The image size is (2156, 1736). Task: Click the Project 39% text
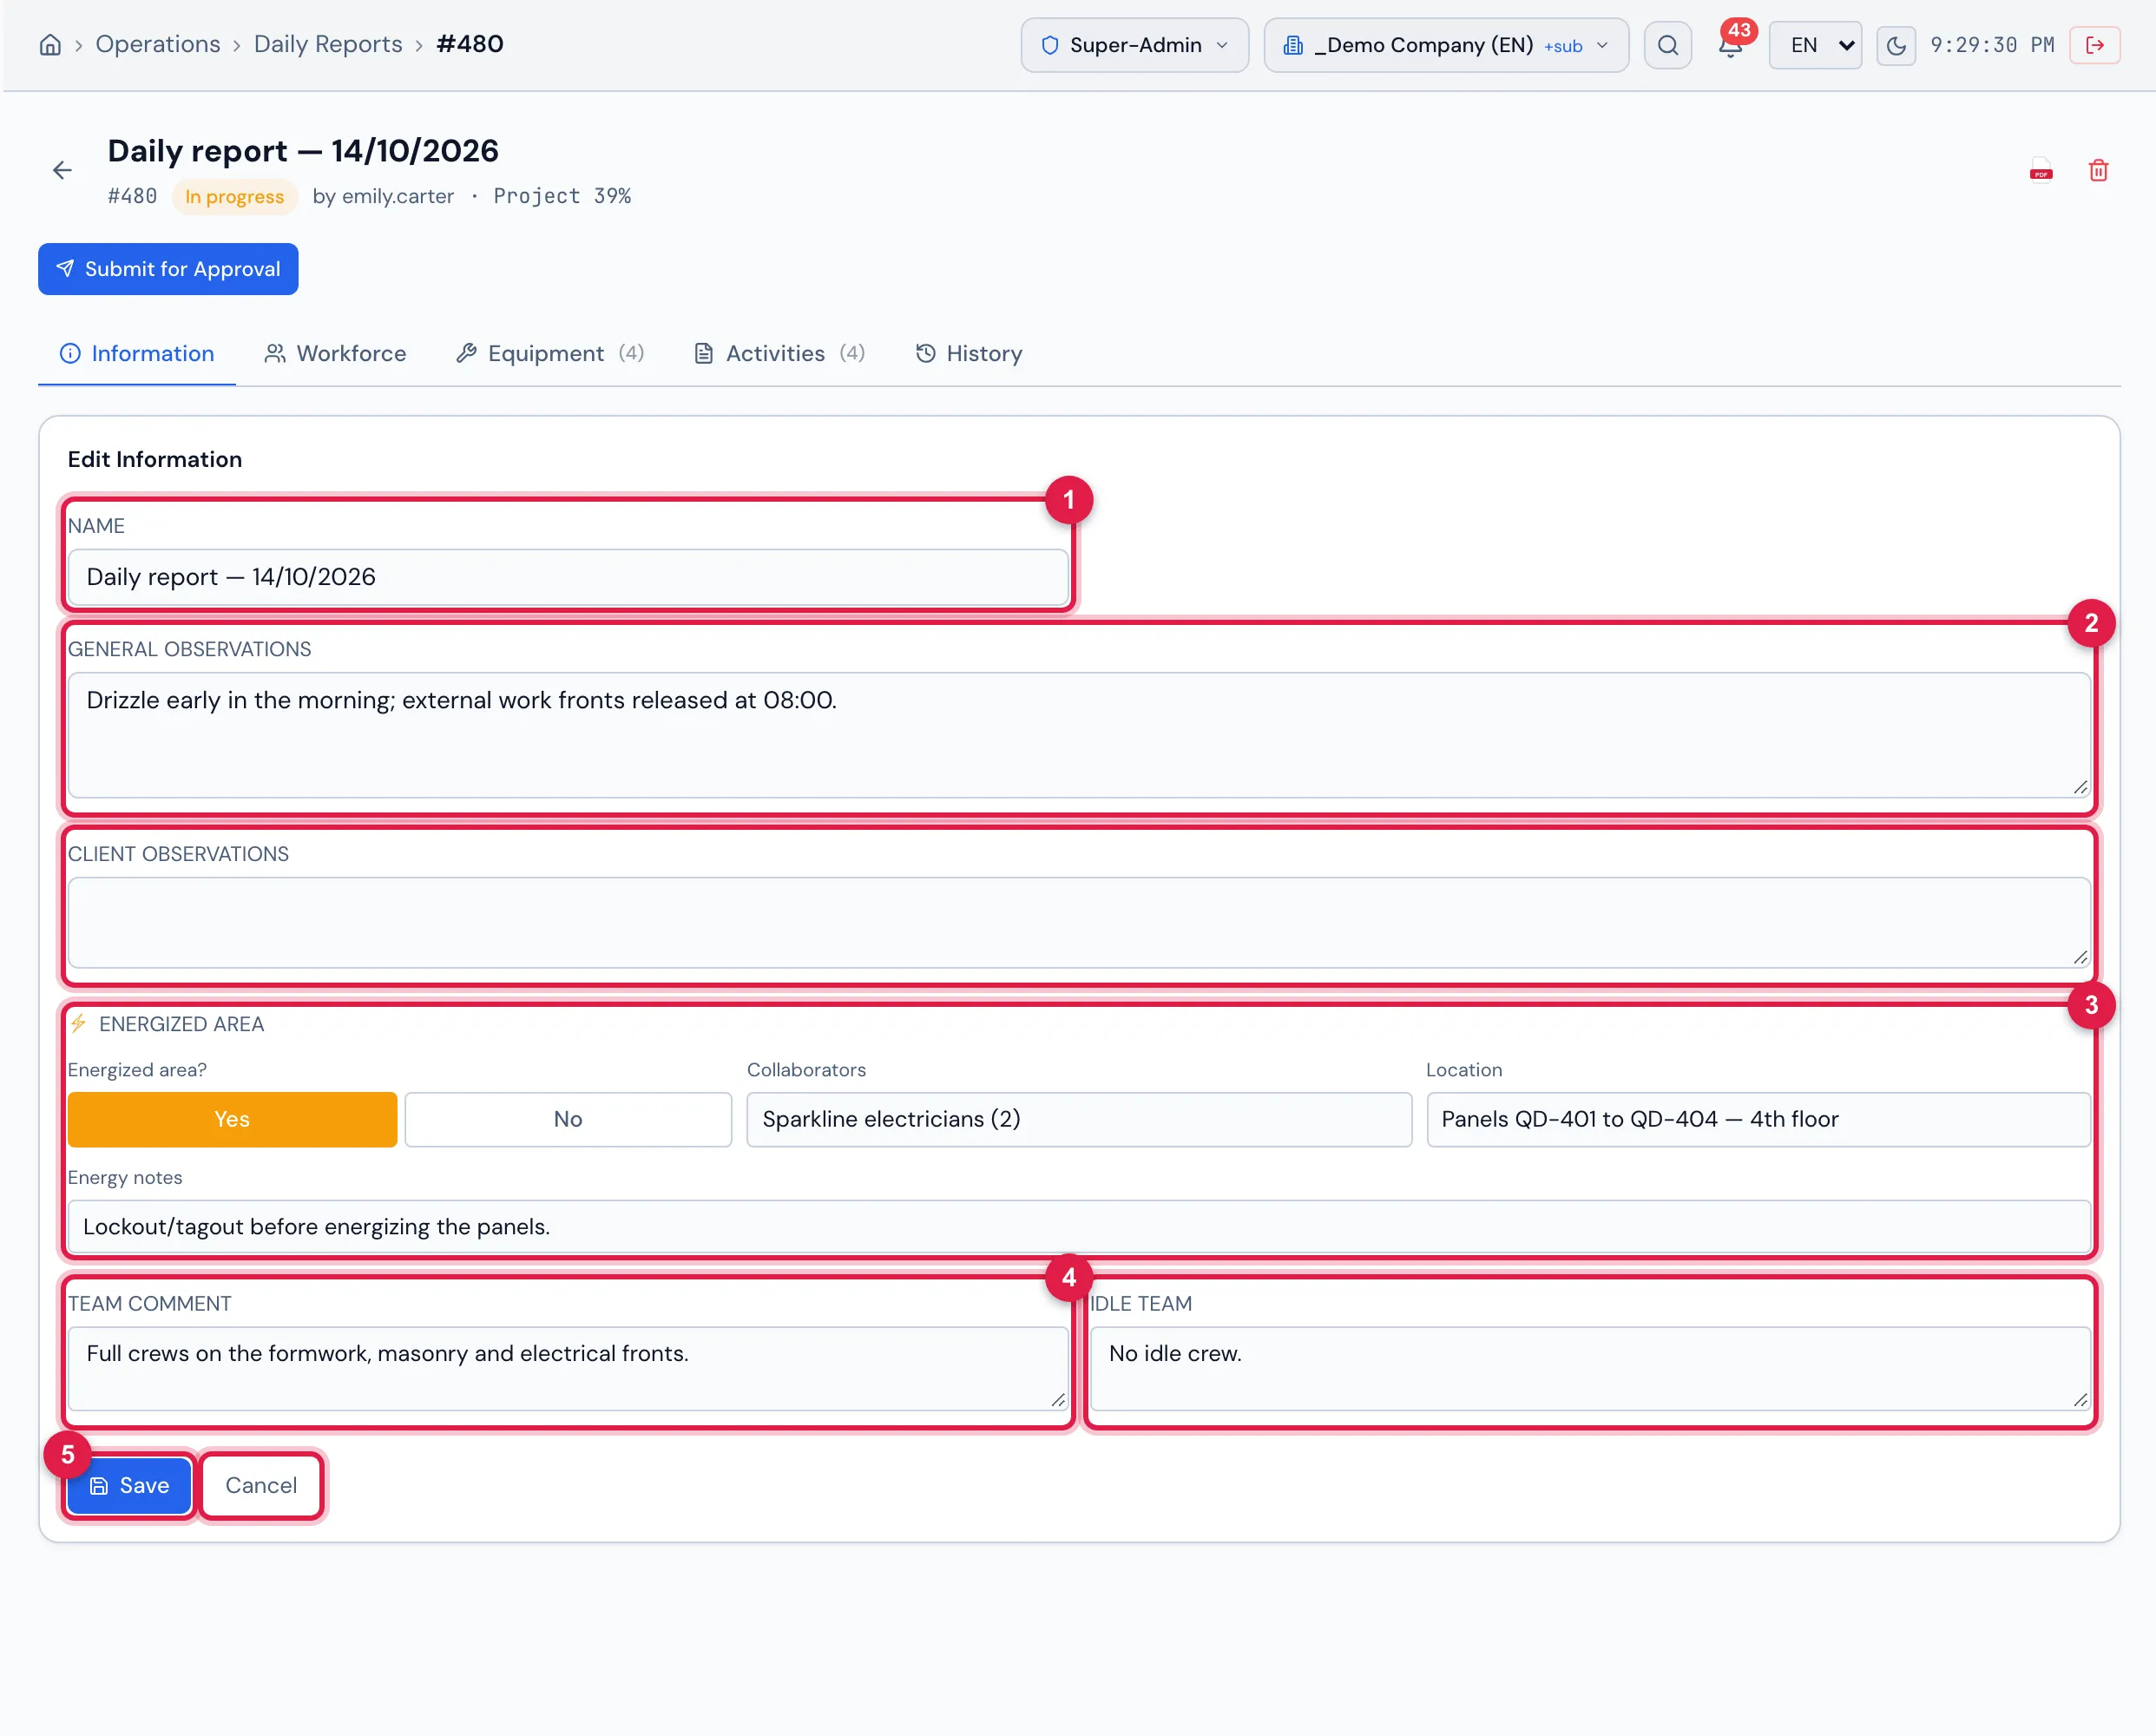click(x=562, y=196)
